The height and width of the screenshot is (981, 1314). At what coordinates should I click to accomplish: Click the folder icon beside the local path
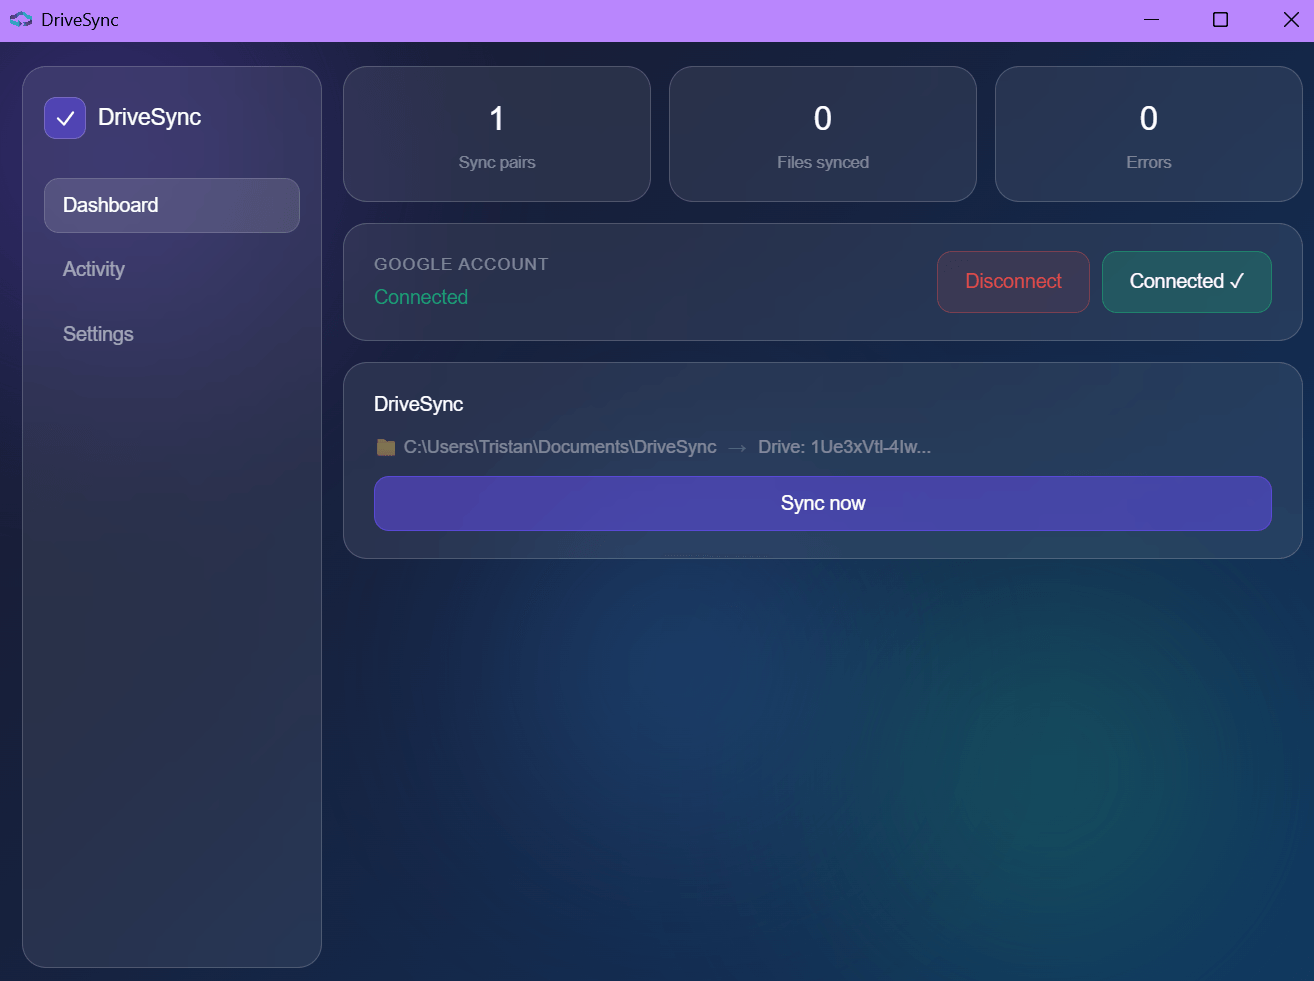tap(386, 447)
